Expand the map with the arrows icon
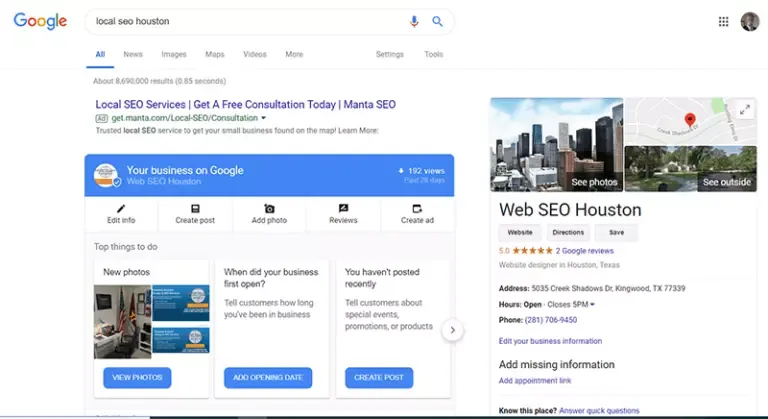 pos(744,110)
